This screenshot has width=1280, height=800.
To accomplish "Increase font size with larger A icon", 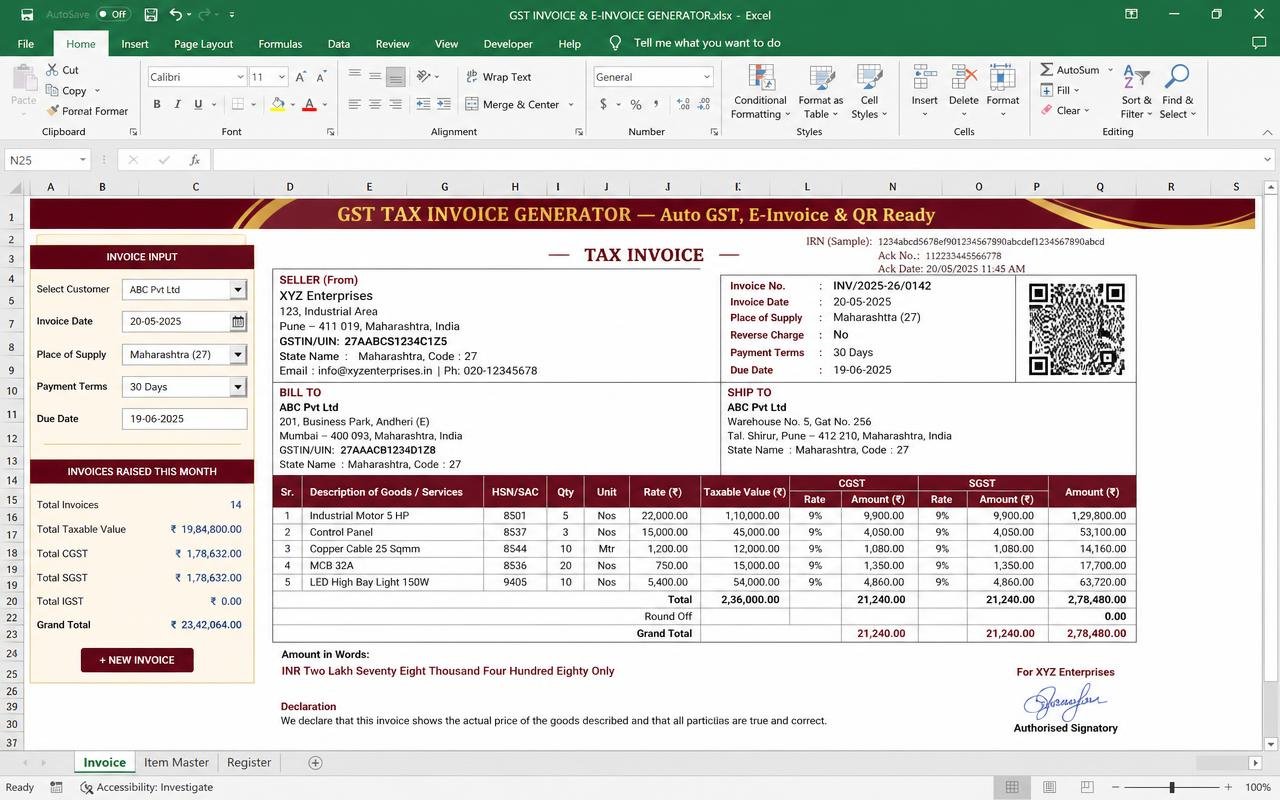I will tap(302, 77).
